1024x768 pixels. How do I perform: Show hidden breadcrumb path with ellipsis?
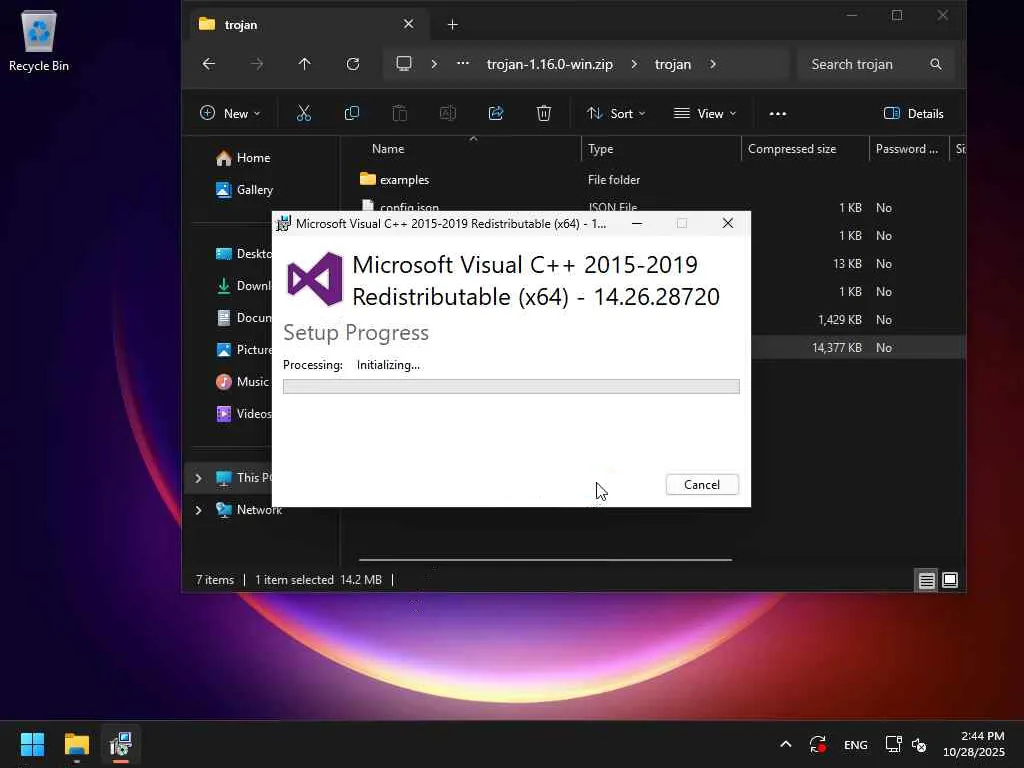(462, 64)
